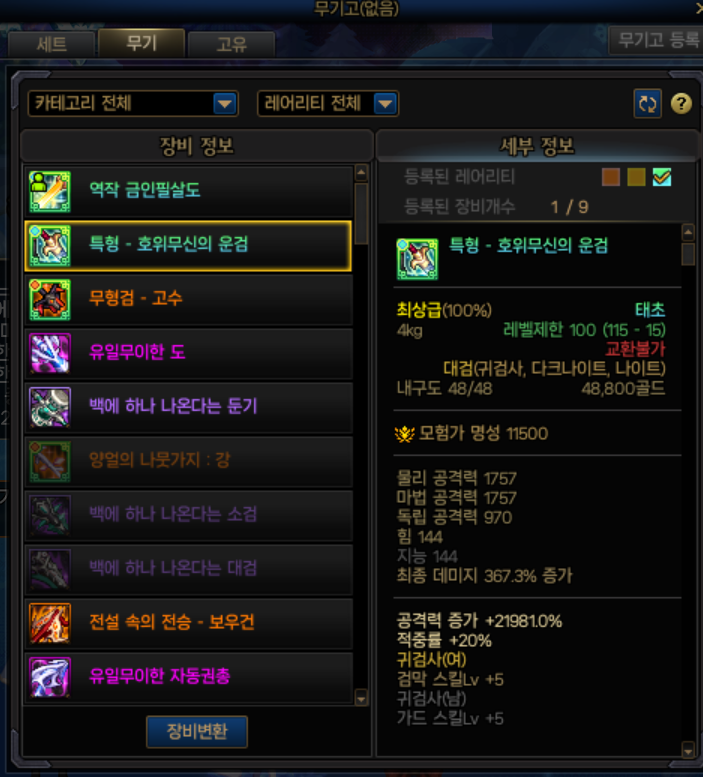Screen dimensions: 703x777
Task: Click the 유일무이한 도 weapon icon
Action: (x=50, y=353)
